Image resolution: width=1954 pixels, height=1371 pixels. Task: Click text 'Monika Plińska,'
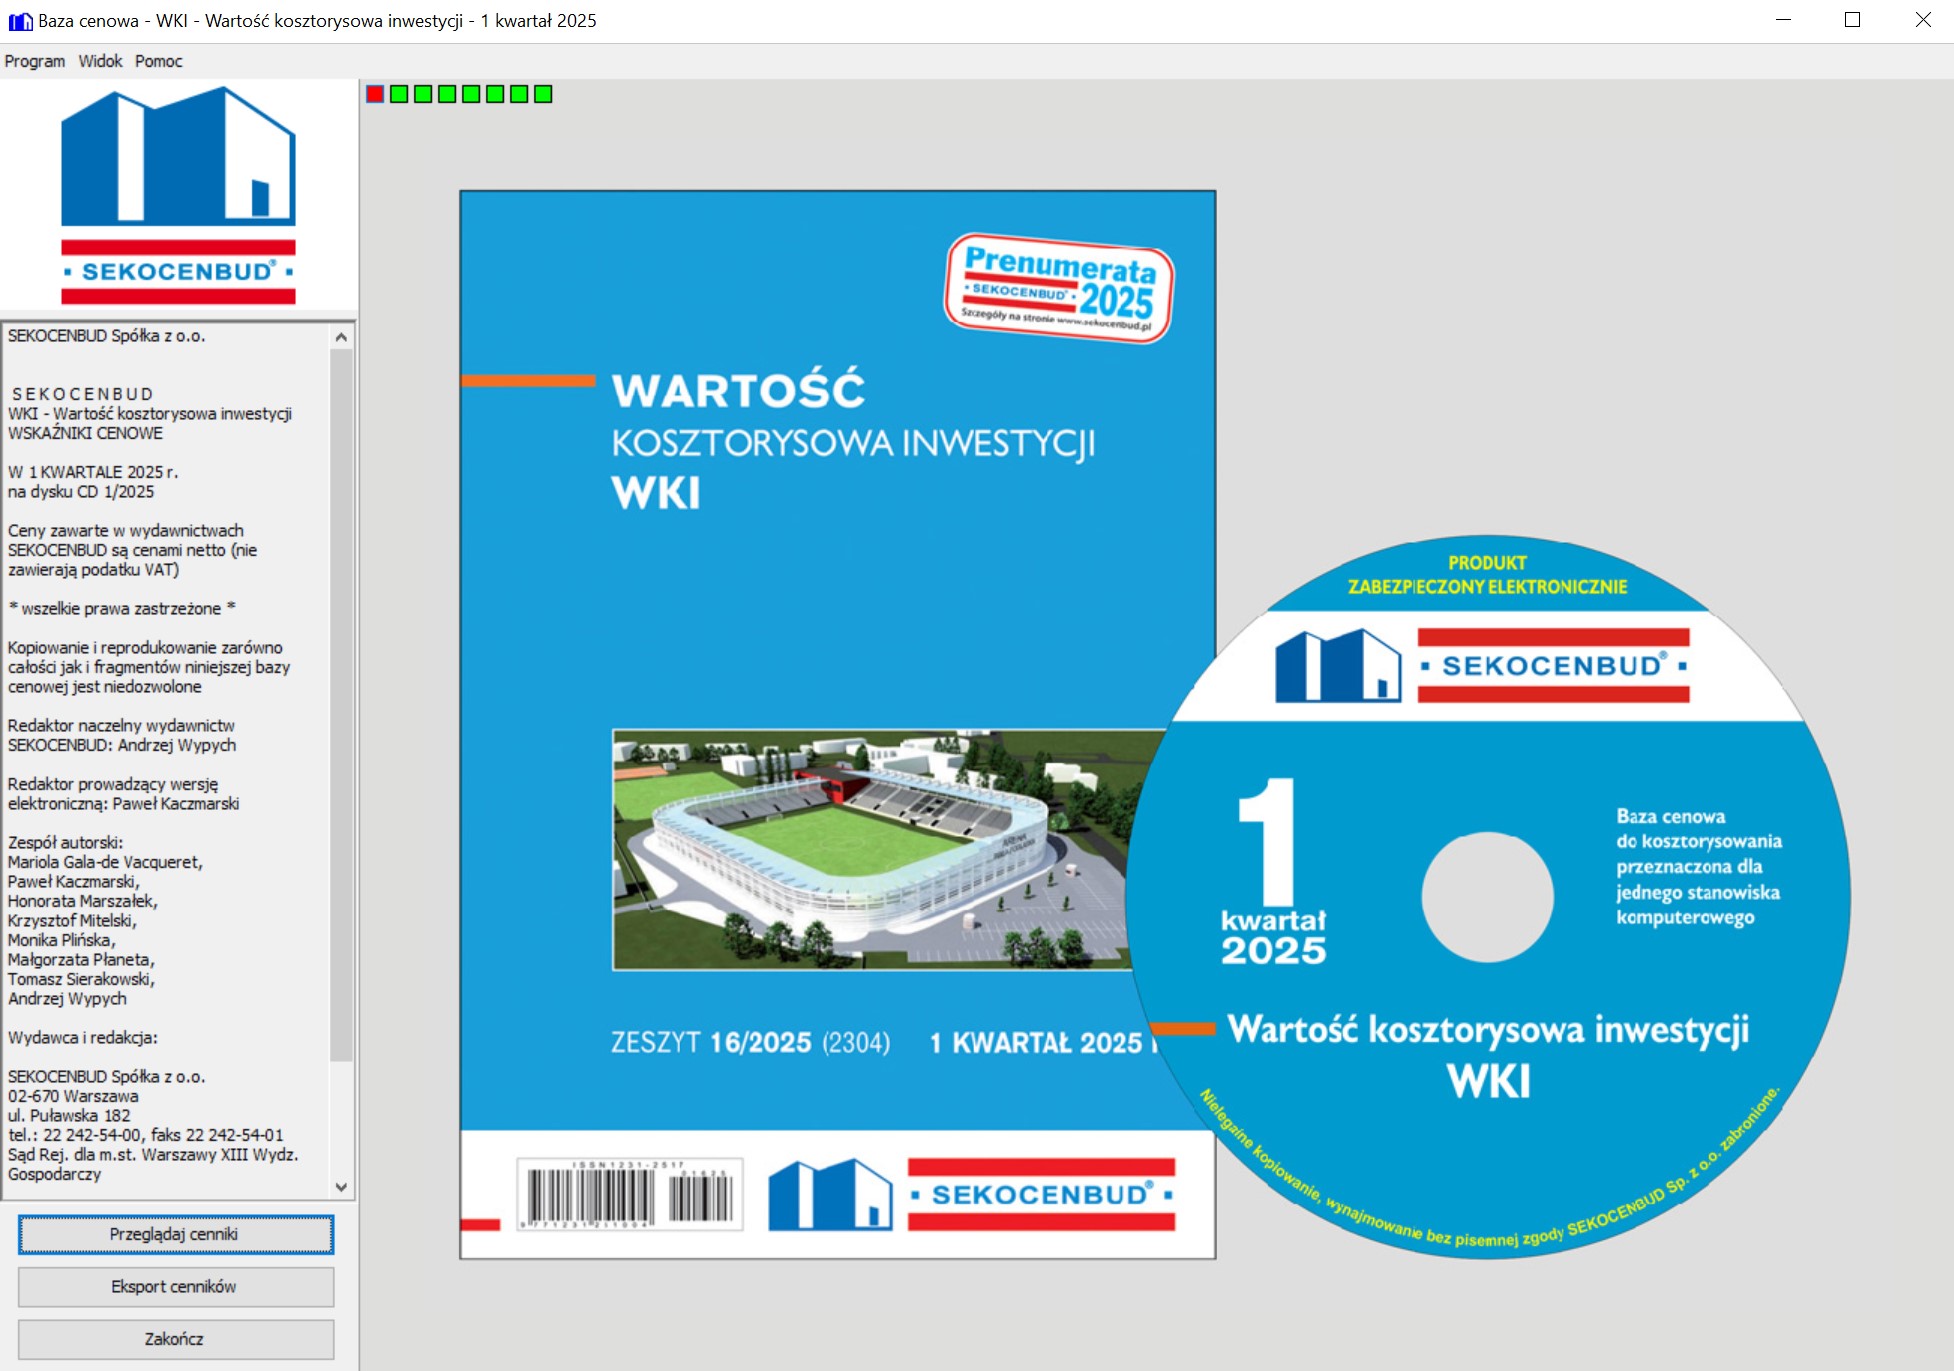tap(62, 940)
